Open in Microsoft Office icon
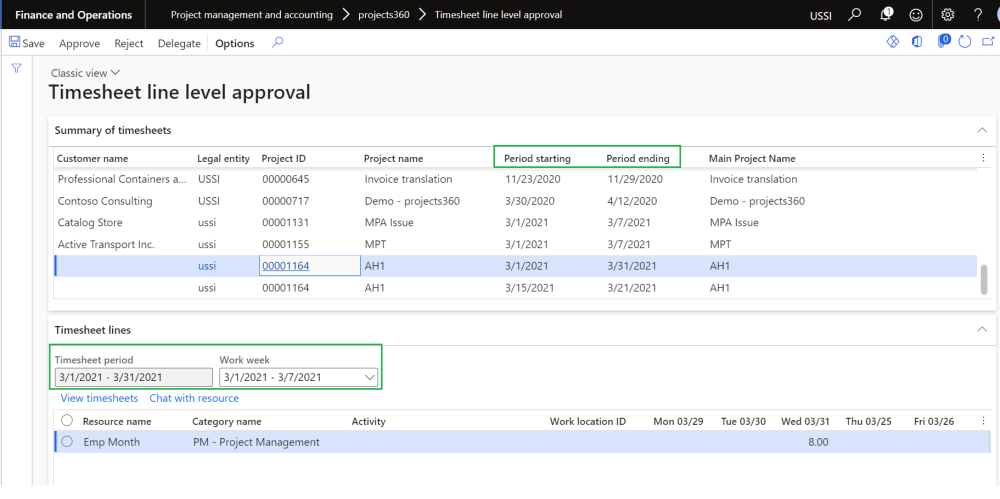The image size is (1000, 499). click(917, 42)
